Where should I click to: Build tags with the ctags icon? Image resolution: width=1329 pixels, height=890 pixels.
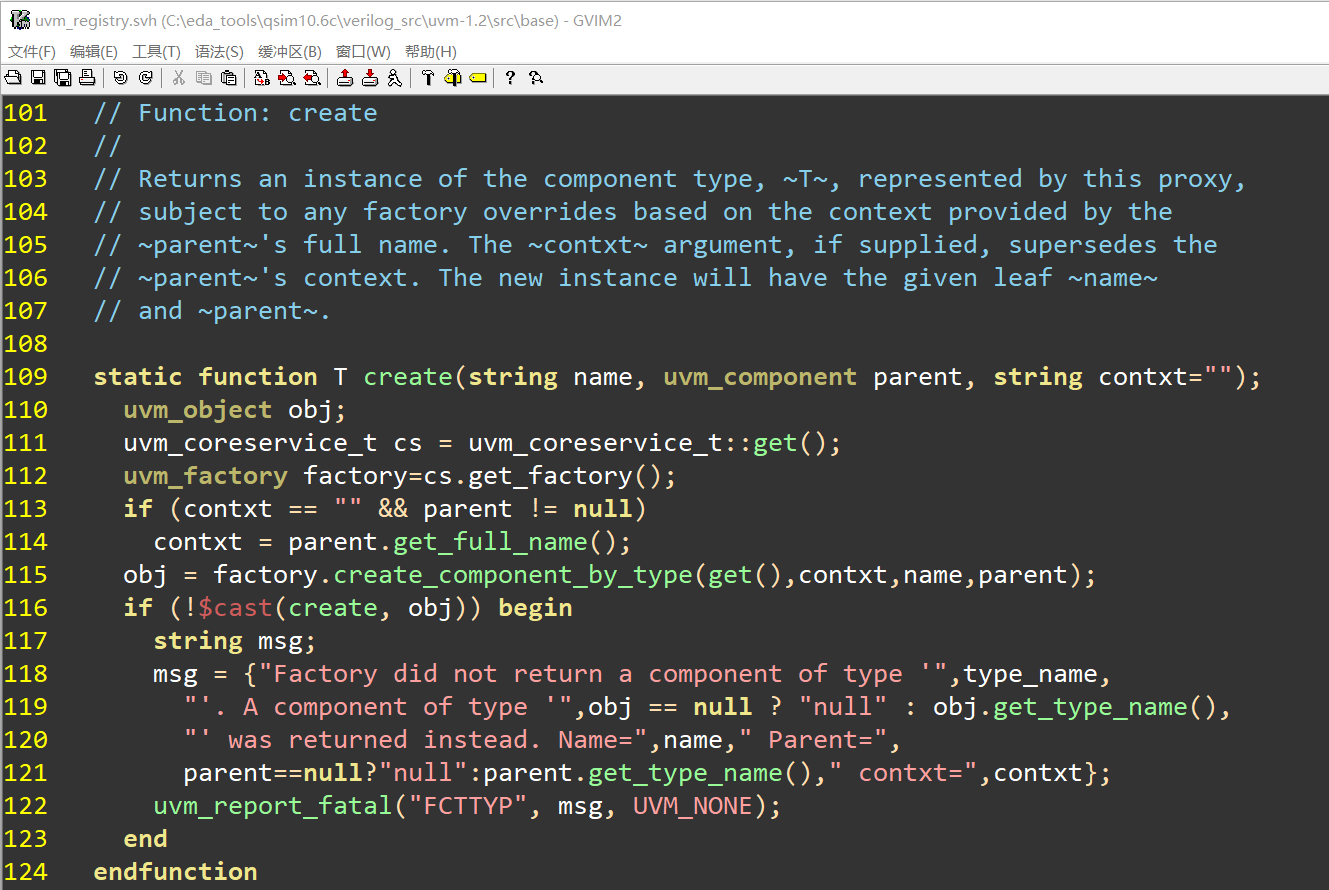click(x=453, y=78)
